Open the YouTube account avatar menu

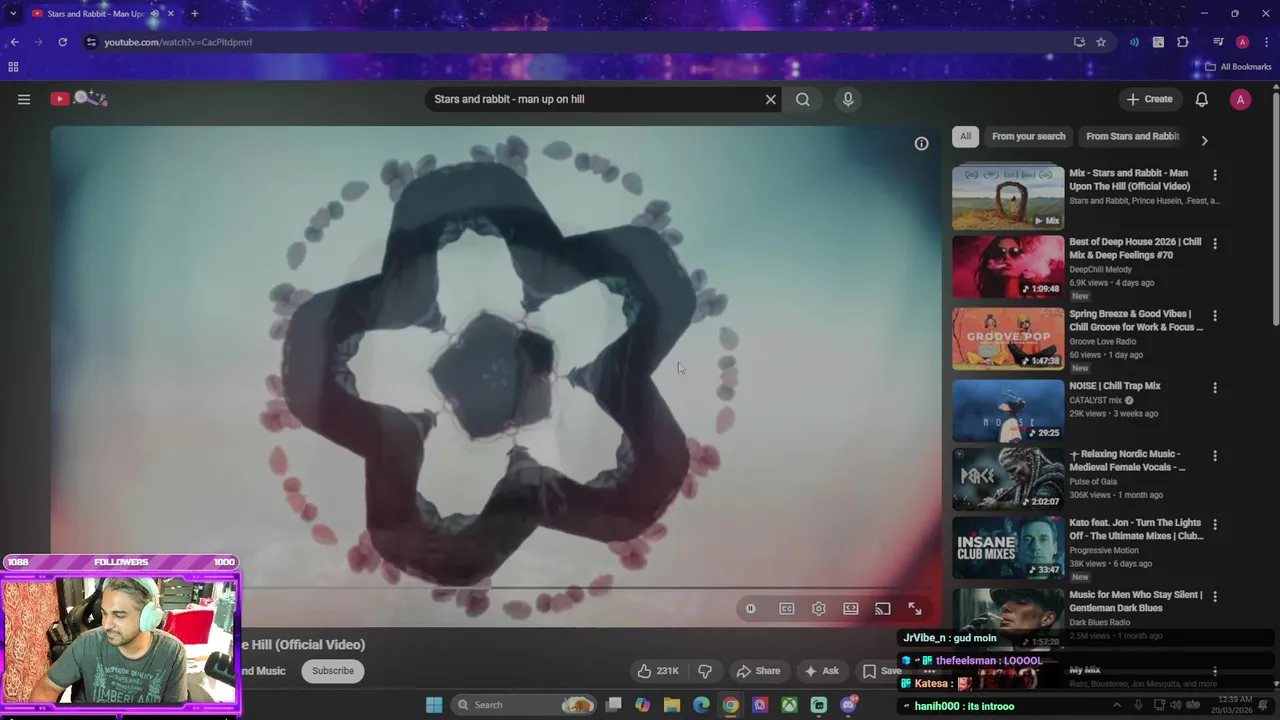(1240, 99)
